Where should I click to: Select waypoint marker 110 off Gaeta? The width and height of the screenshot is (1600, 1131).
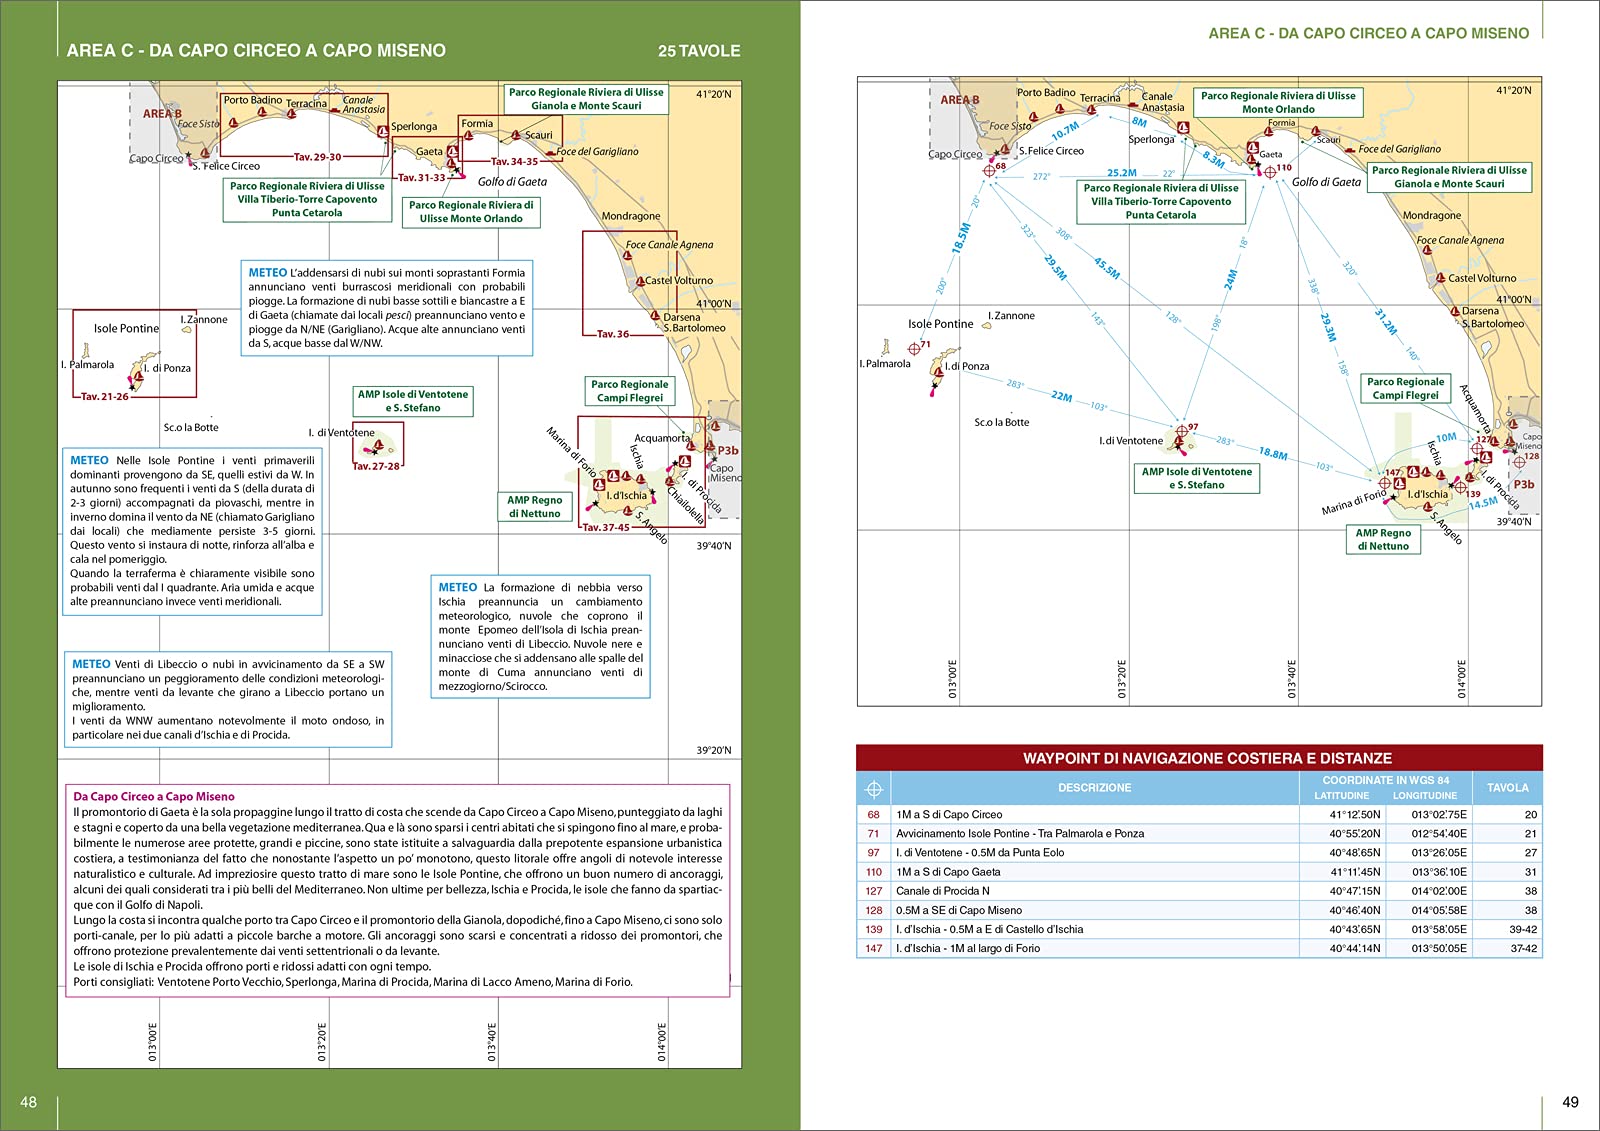pyautogui.click(x=1270, y=172)
